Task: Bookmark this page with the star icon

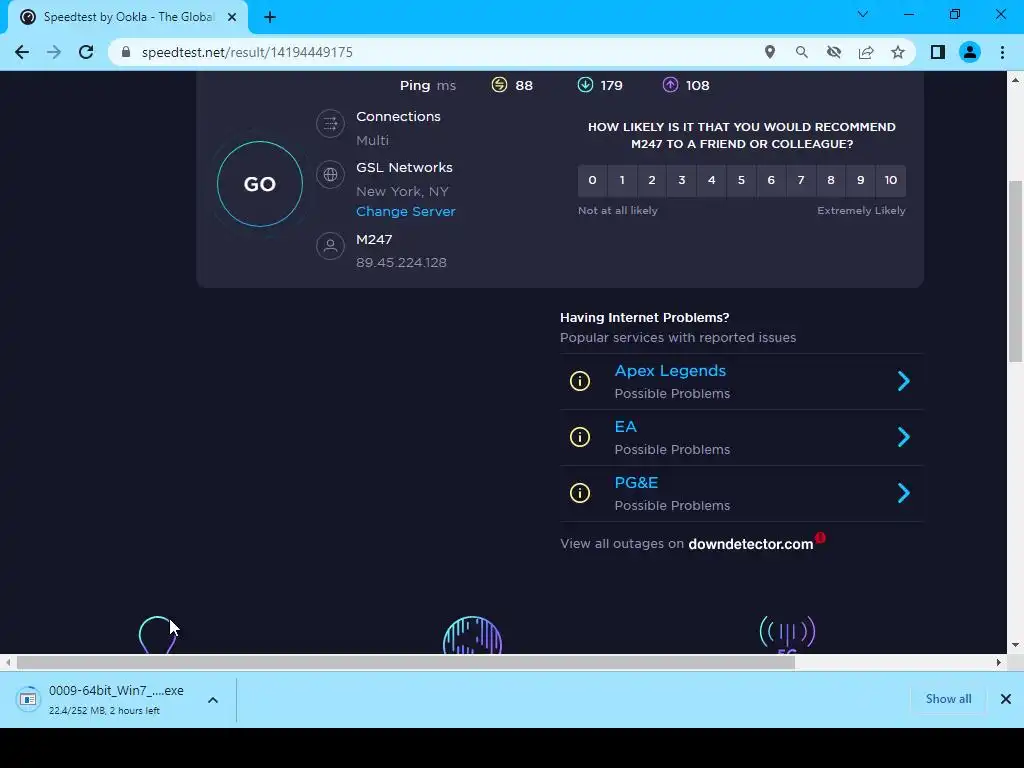Action: point(898,52)
